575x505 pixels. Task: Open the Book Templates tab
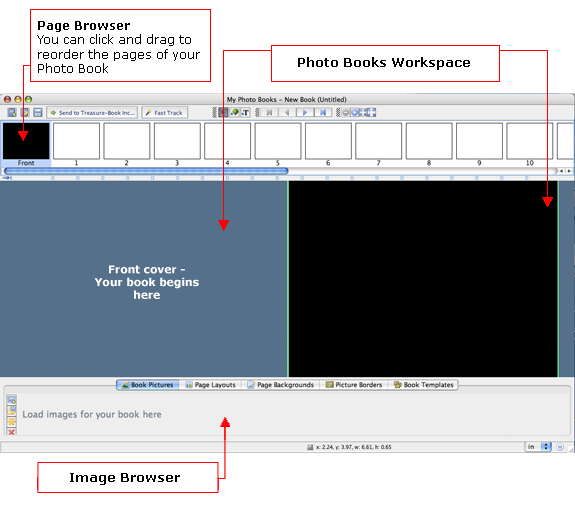424,385
